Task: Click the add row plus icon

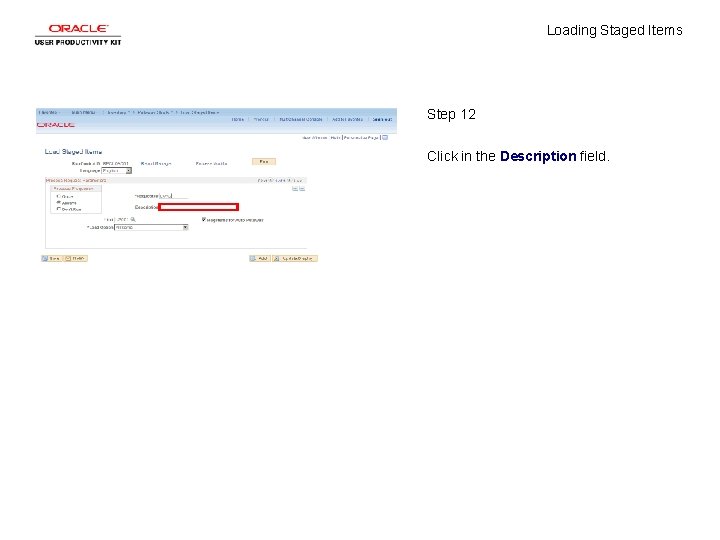Action: pyautogui.click(x=295, y=189)
